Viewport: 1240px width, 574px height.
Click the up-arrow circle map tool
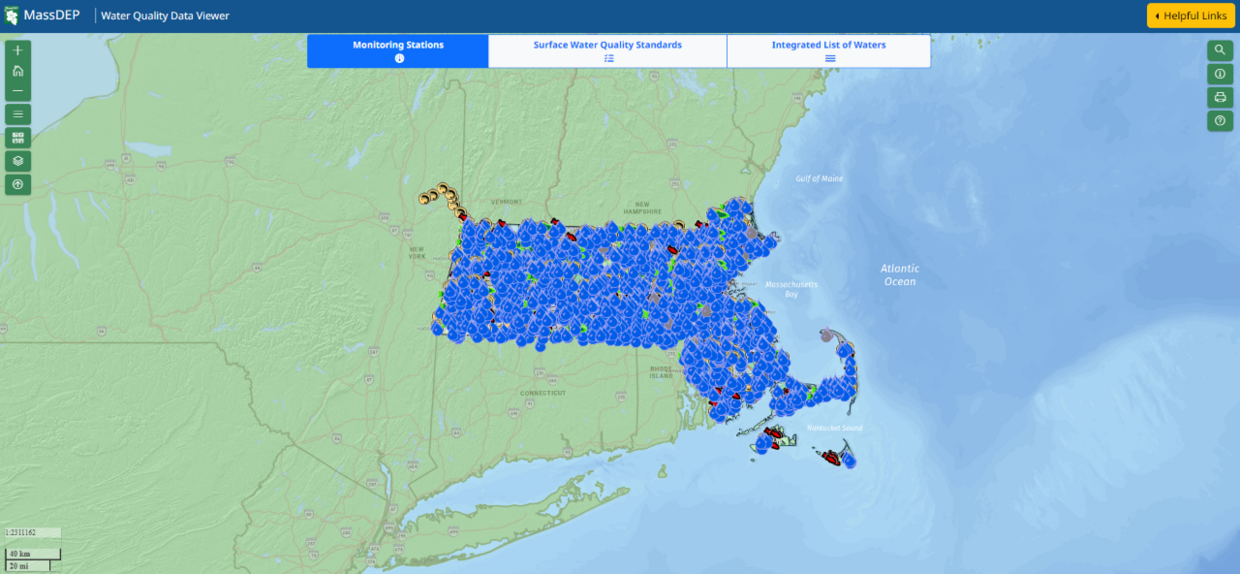tap(18, 184)
